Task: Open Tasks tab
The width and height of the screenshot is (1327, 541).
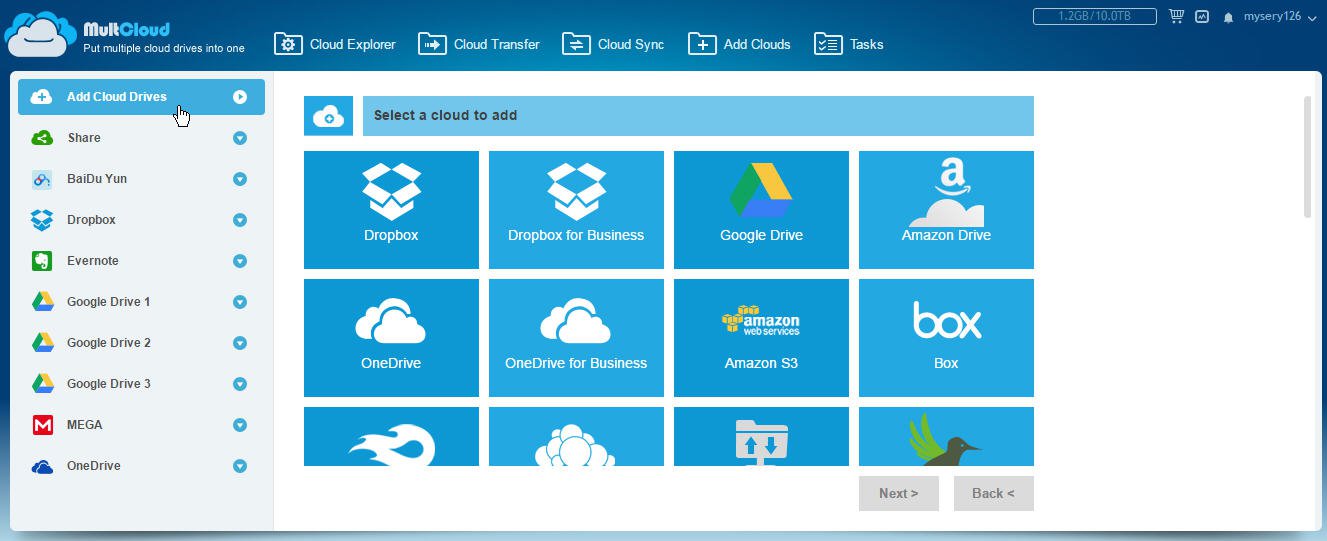Action: [x=848, y=44]
